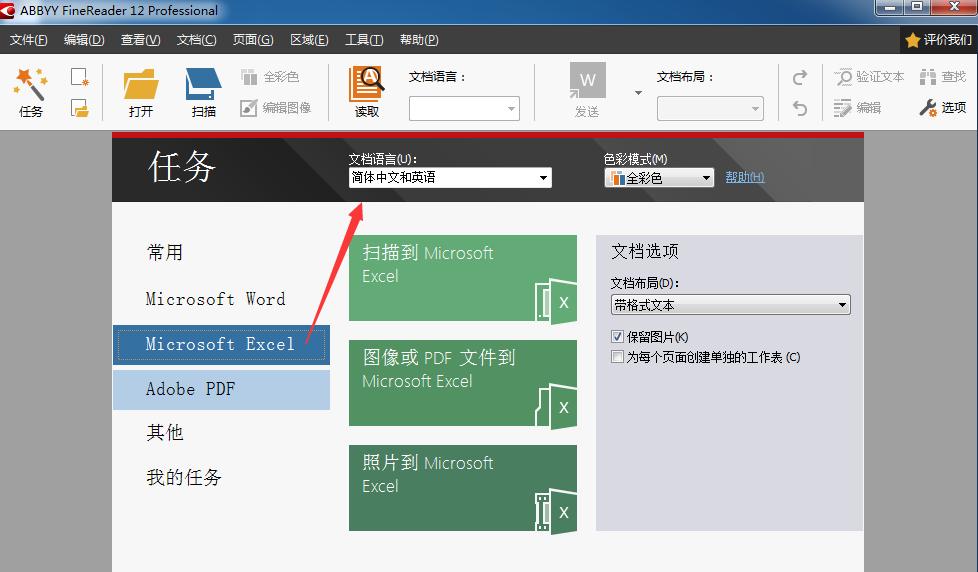The height and width of the screenshot is (572, 978).
Task: Open find via binoculars icon
Action: pos(927,77)
